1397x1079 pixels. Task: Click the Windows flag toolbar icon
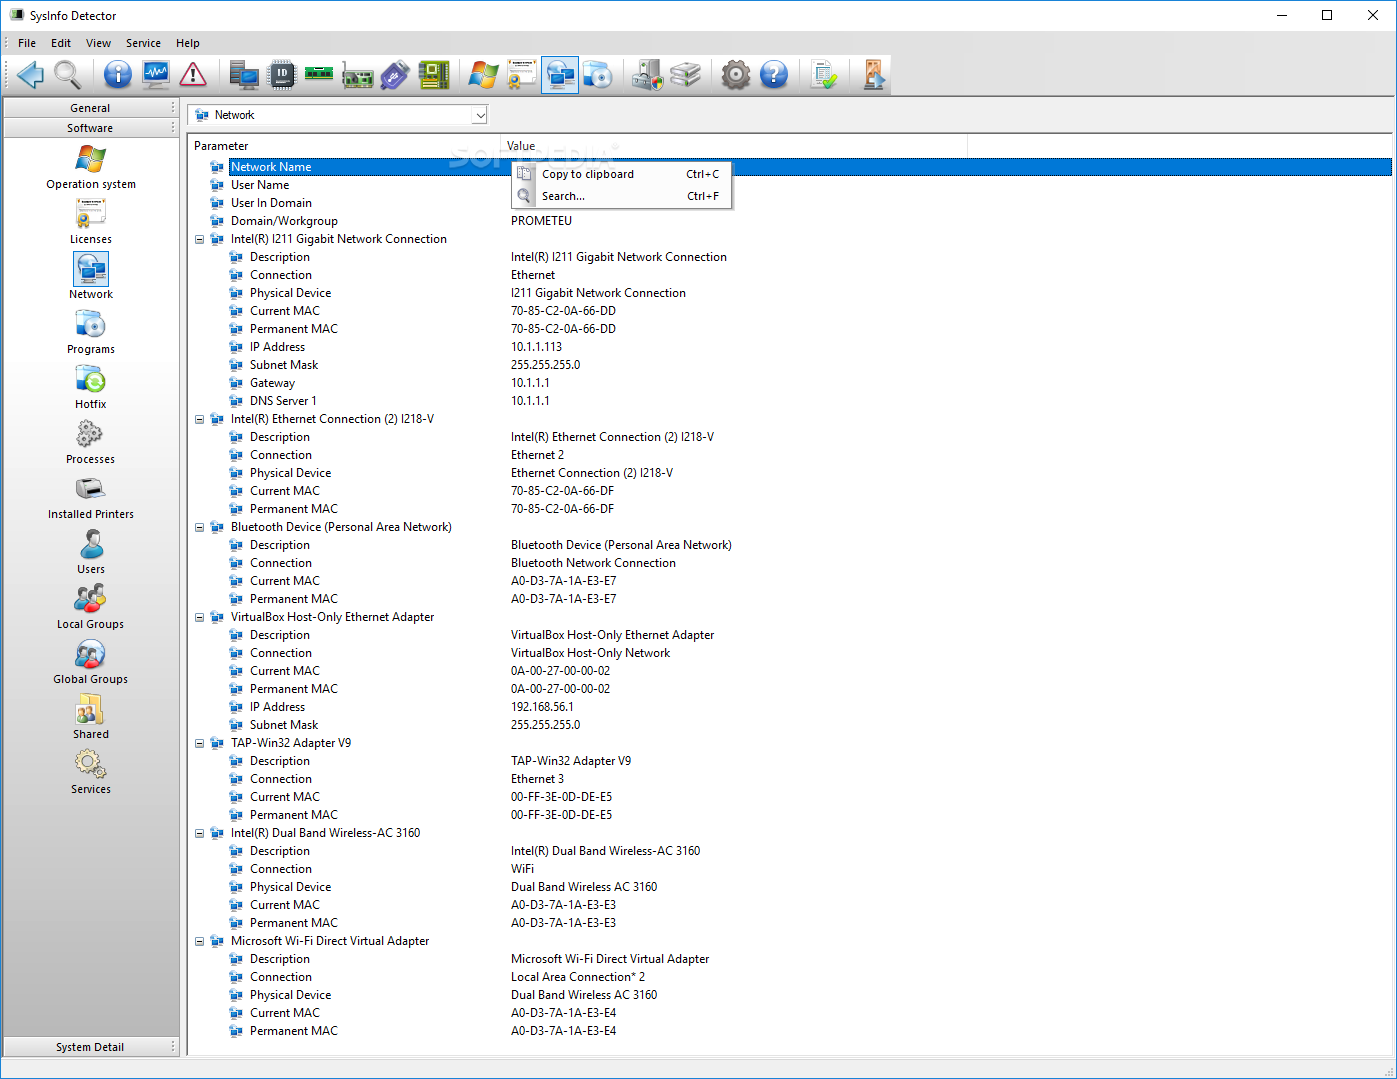click(x=483, y=75)
